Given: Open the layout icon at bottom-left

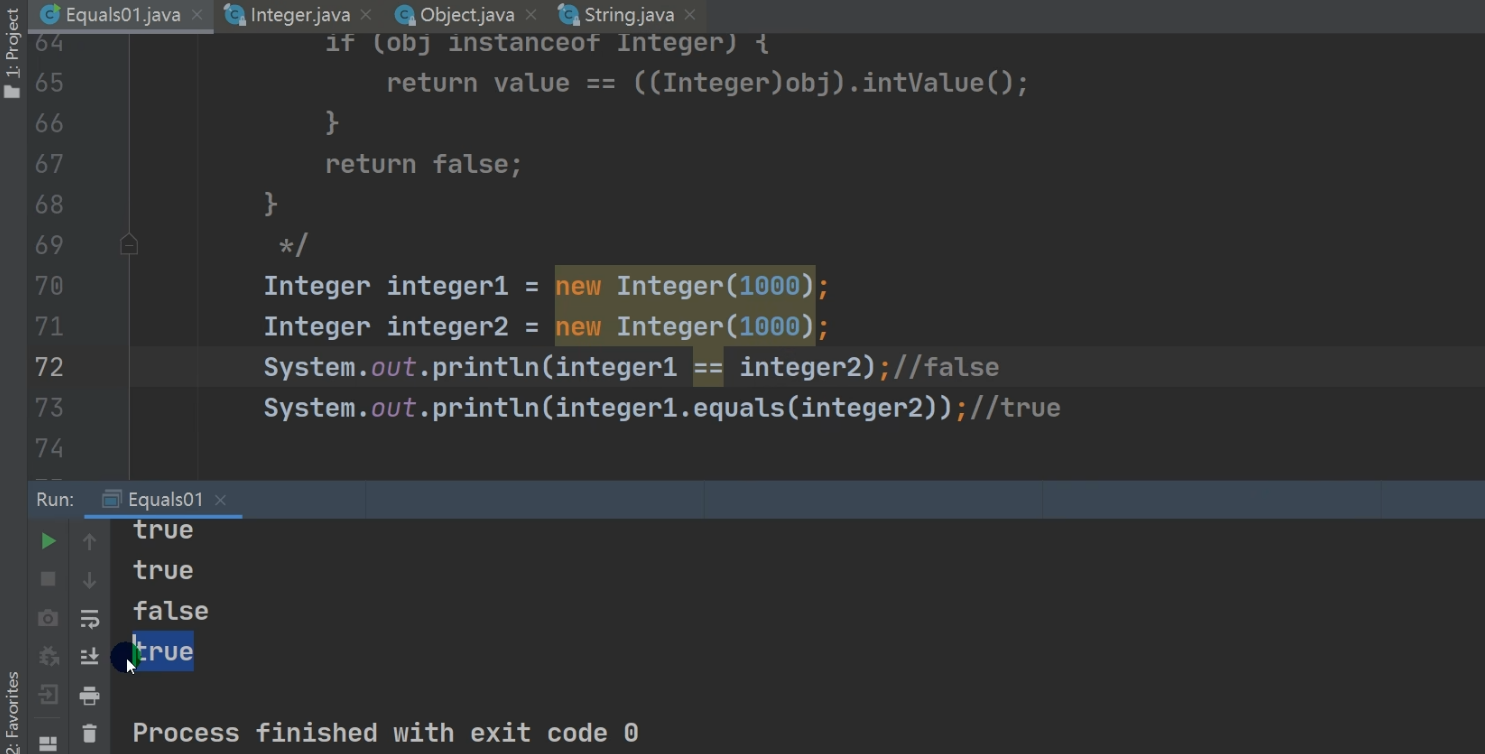Looking at the screenshot, I should (48, 743).
